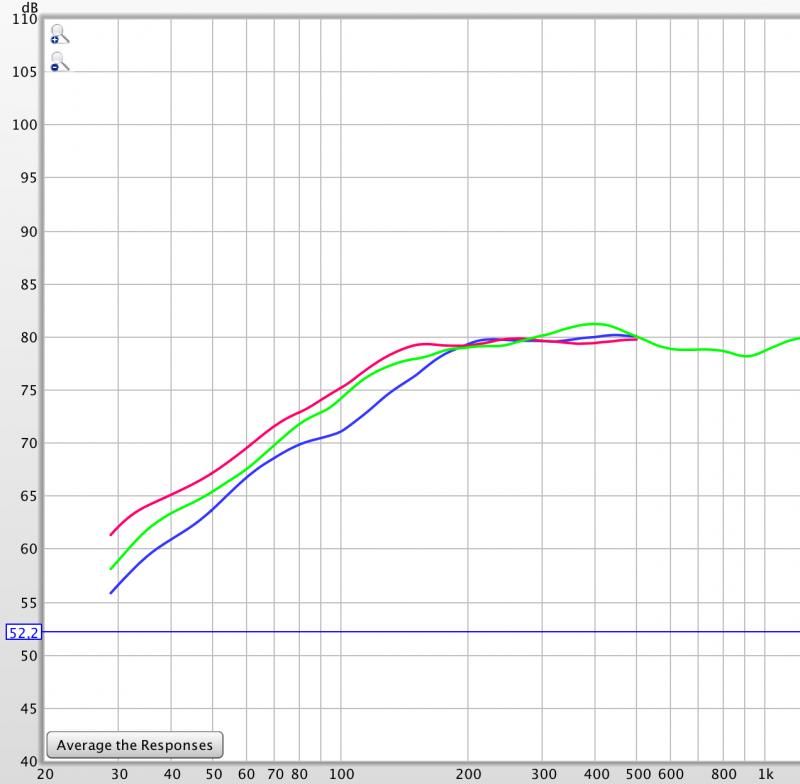Click the 500 Hz frequency axis label
The image size is (800, 784).
pos(638,774)
